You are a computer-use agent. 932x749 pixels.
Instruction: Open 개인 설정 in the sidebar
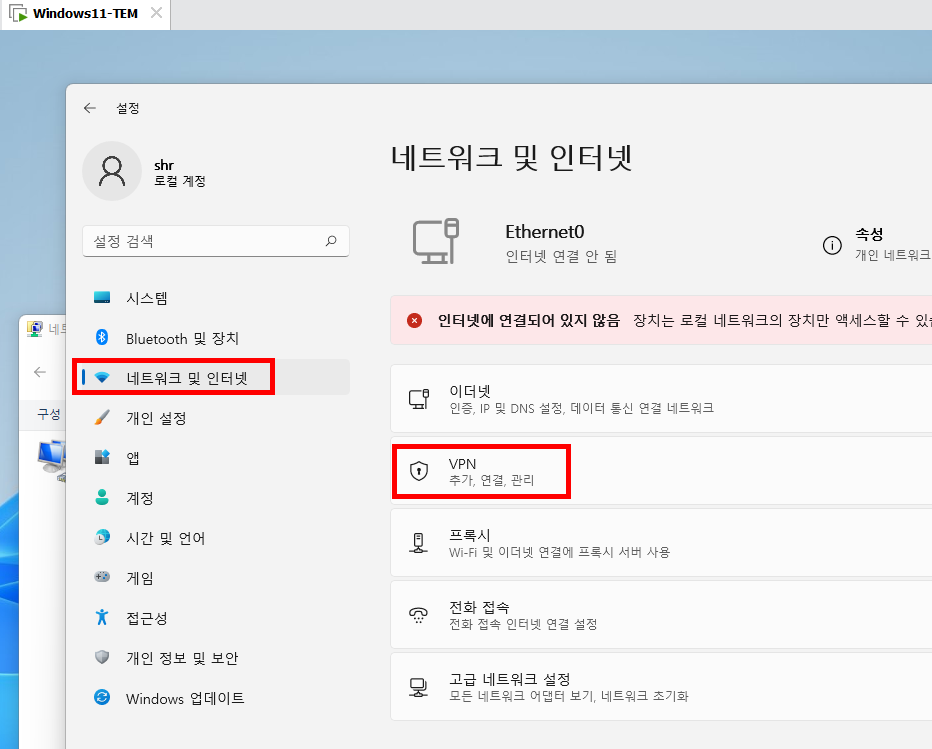pyautogui.click(x=216, y=418)
